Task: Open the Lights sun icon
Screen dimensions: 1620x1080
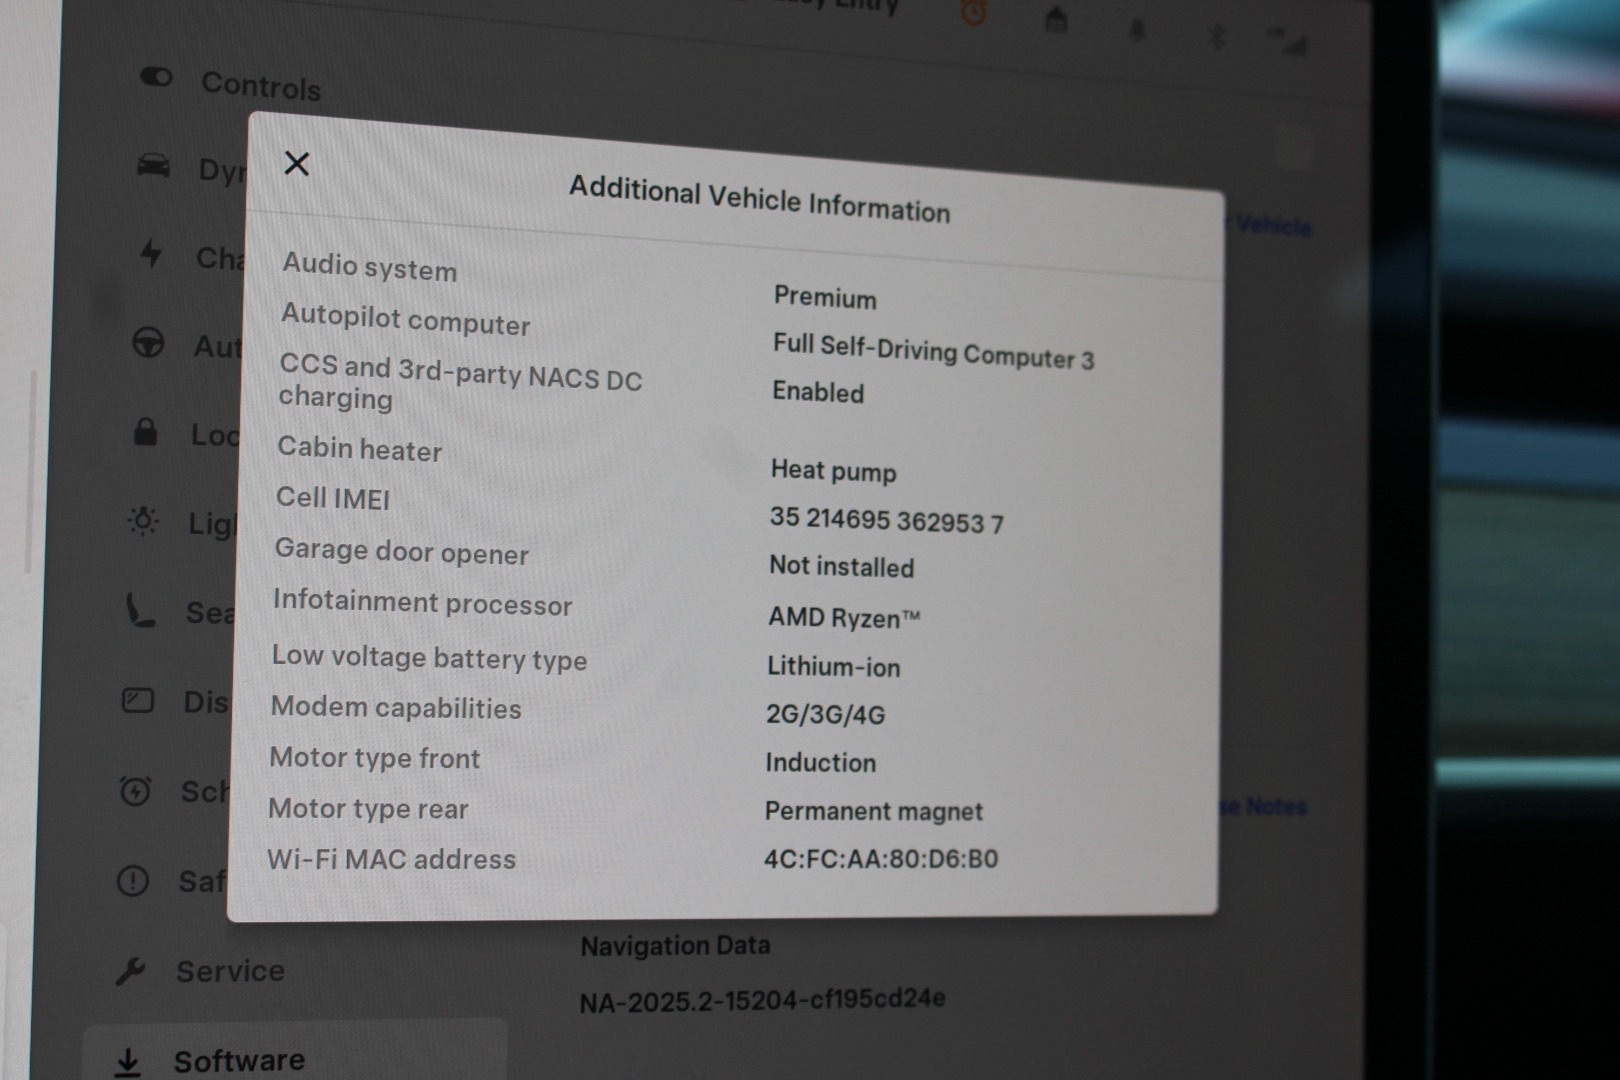Action: pos(143,520)
